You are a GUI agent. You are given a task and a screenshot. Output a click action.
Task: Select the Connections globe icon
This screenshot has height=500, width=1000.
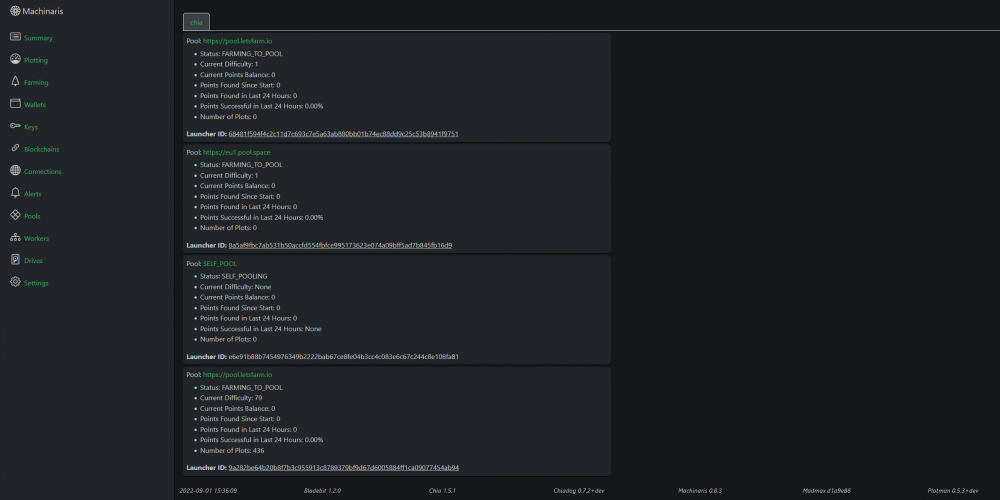point(15,171)
